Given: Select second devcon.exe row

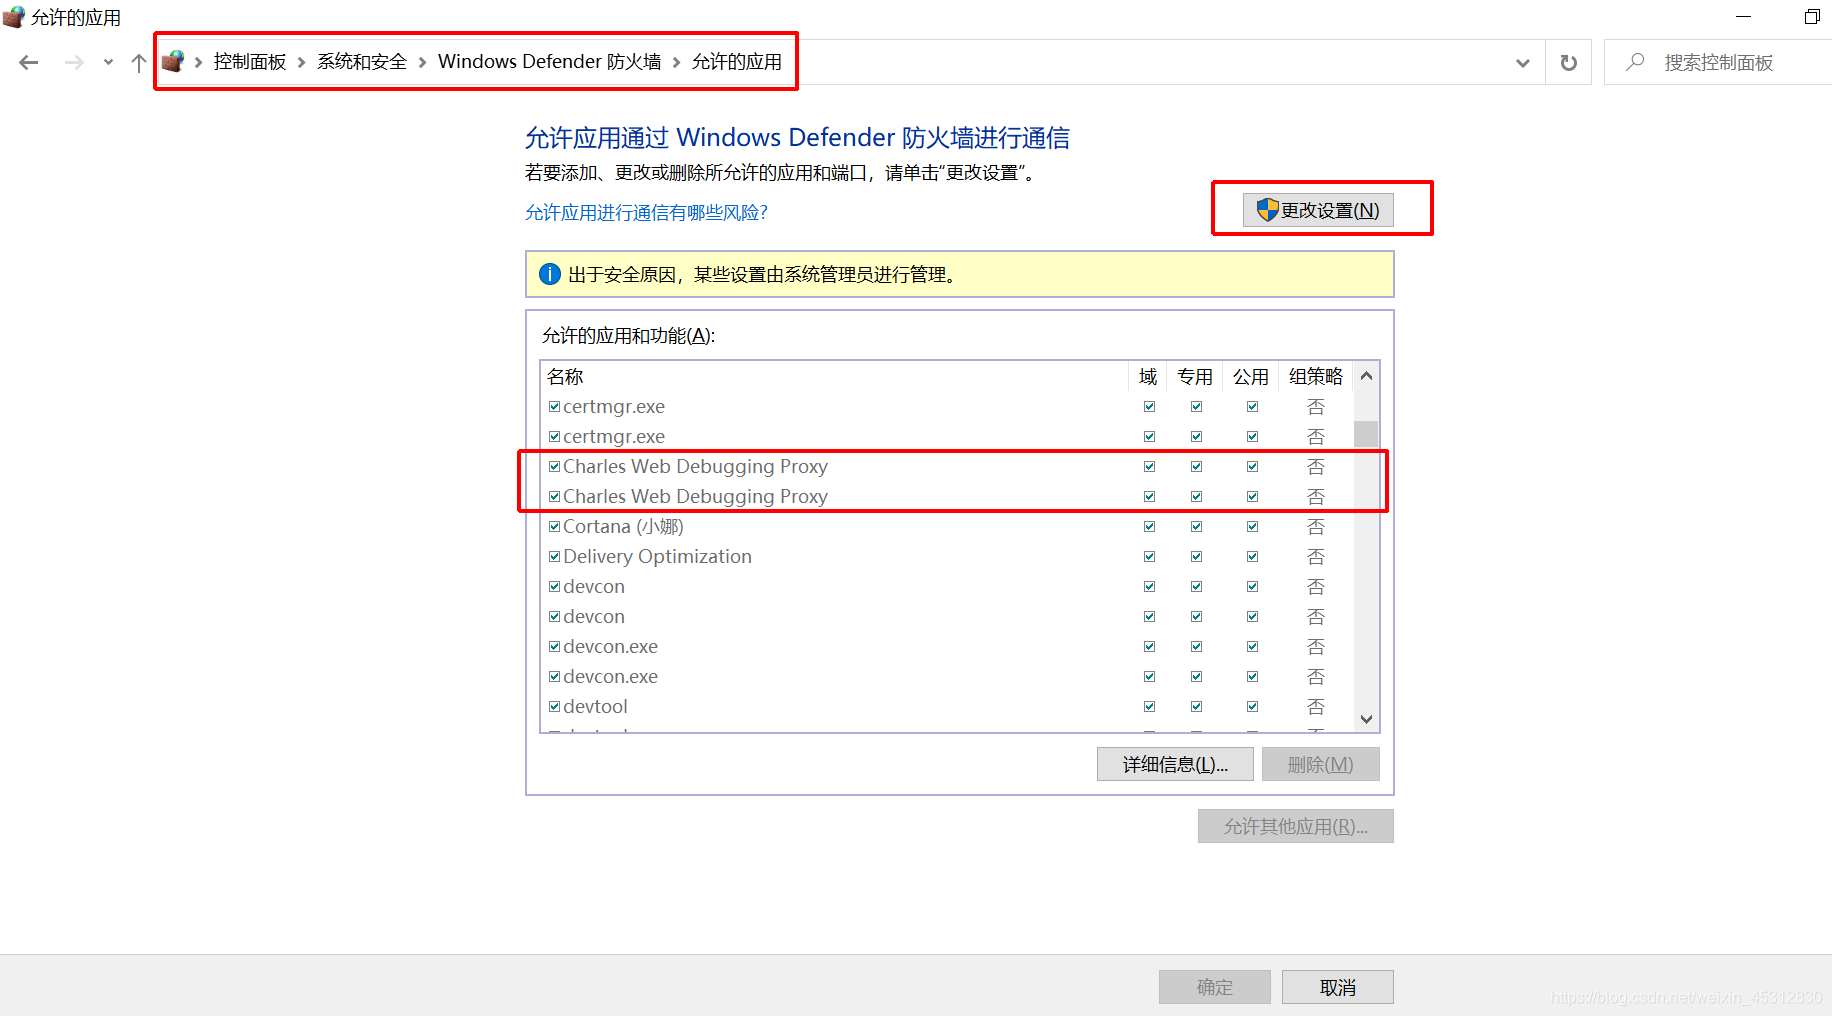Looking at the screenshot, I should click(x=947, y=677).
